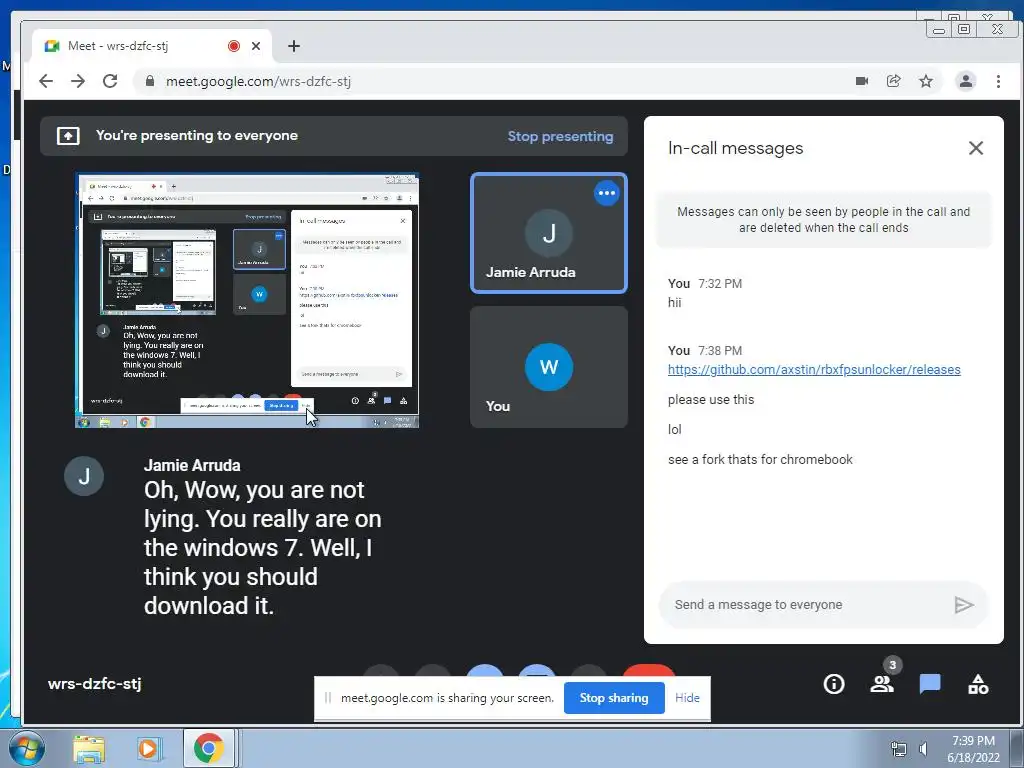Open the volume speaker tray icon
1024x768 pixels.
coord(923,749)
